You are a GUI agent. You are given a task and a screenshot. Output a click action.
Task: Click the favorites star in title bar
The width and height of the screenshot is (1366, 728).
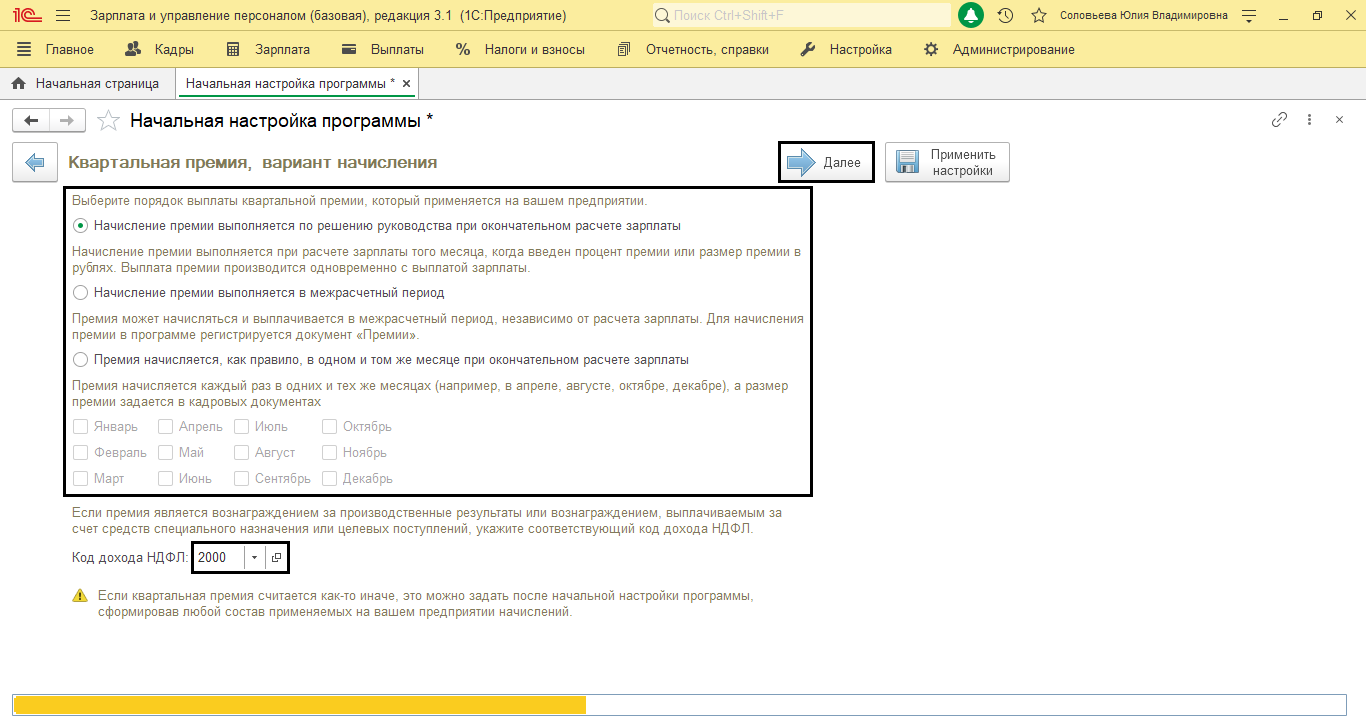click(1039, 16)
